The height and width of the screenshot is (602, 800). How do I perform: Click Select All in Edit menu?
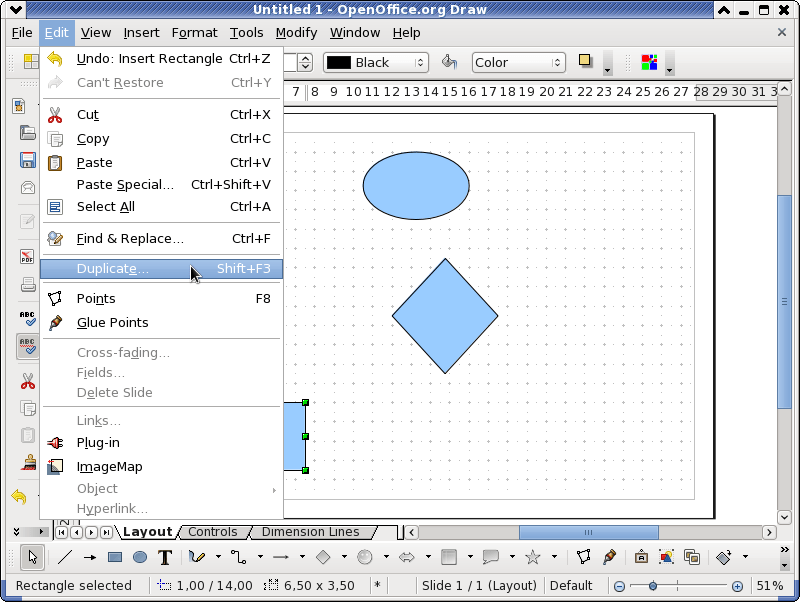pos(161,207)
